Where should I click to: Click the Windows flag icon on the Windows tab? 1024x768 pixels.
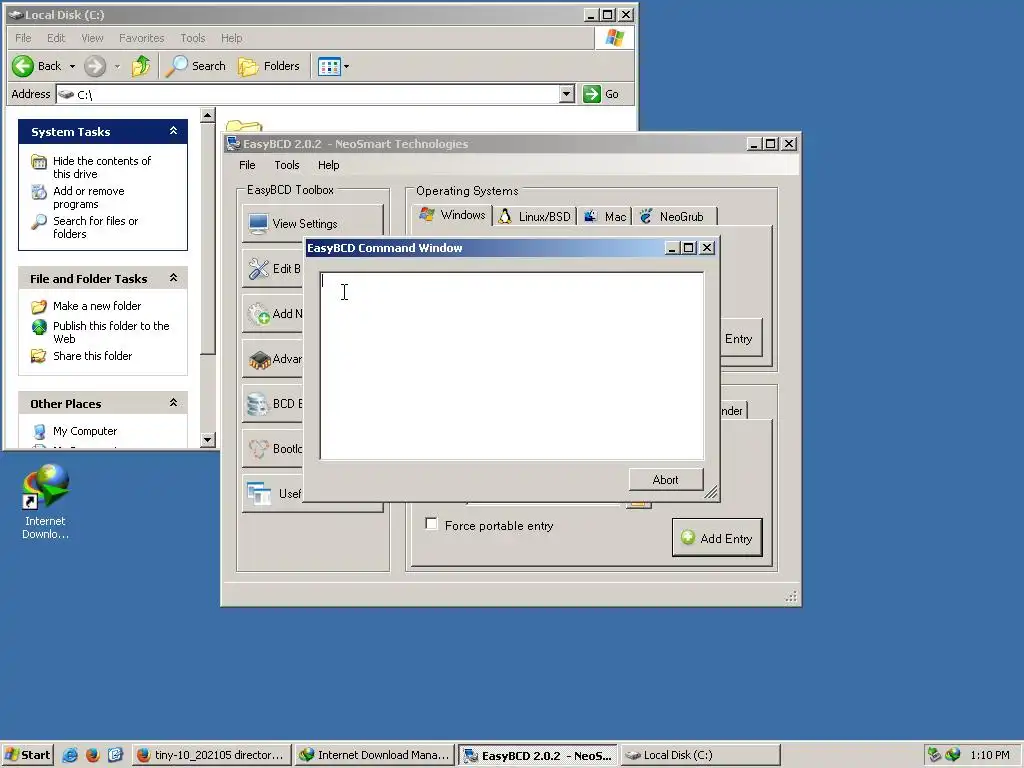(427, 215)
